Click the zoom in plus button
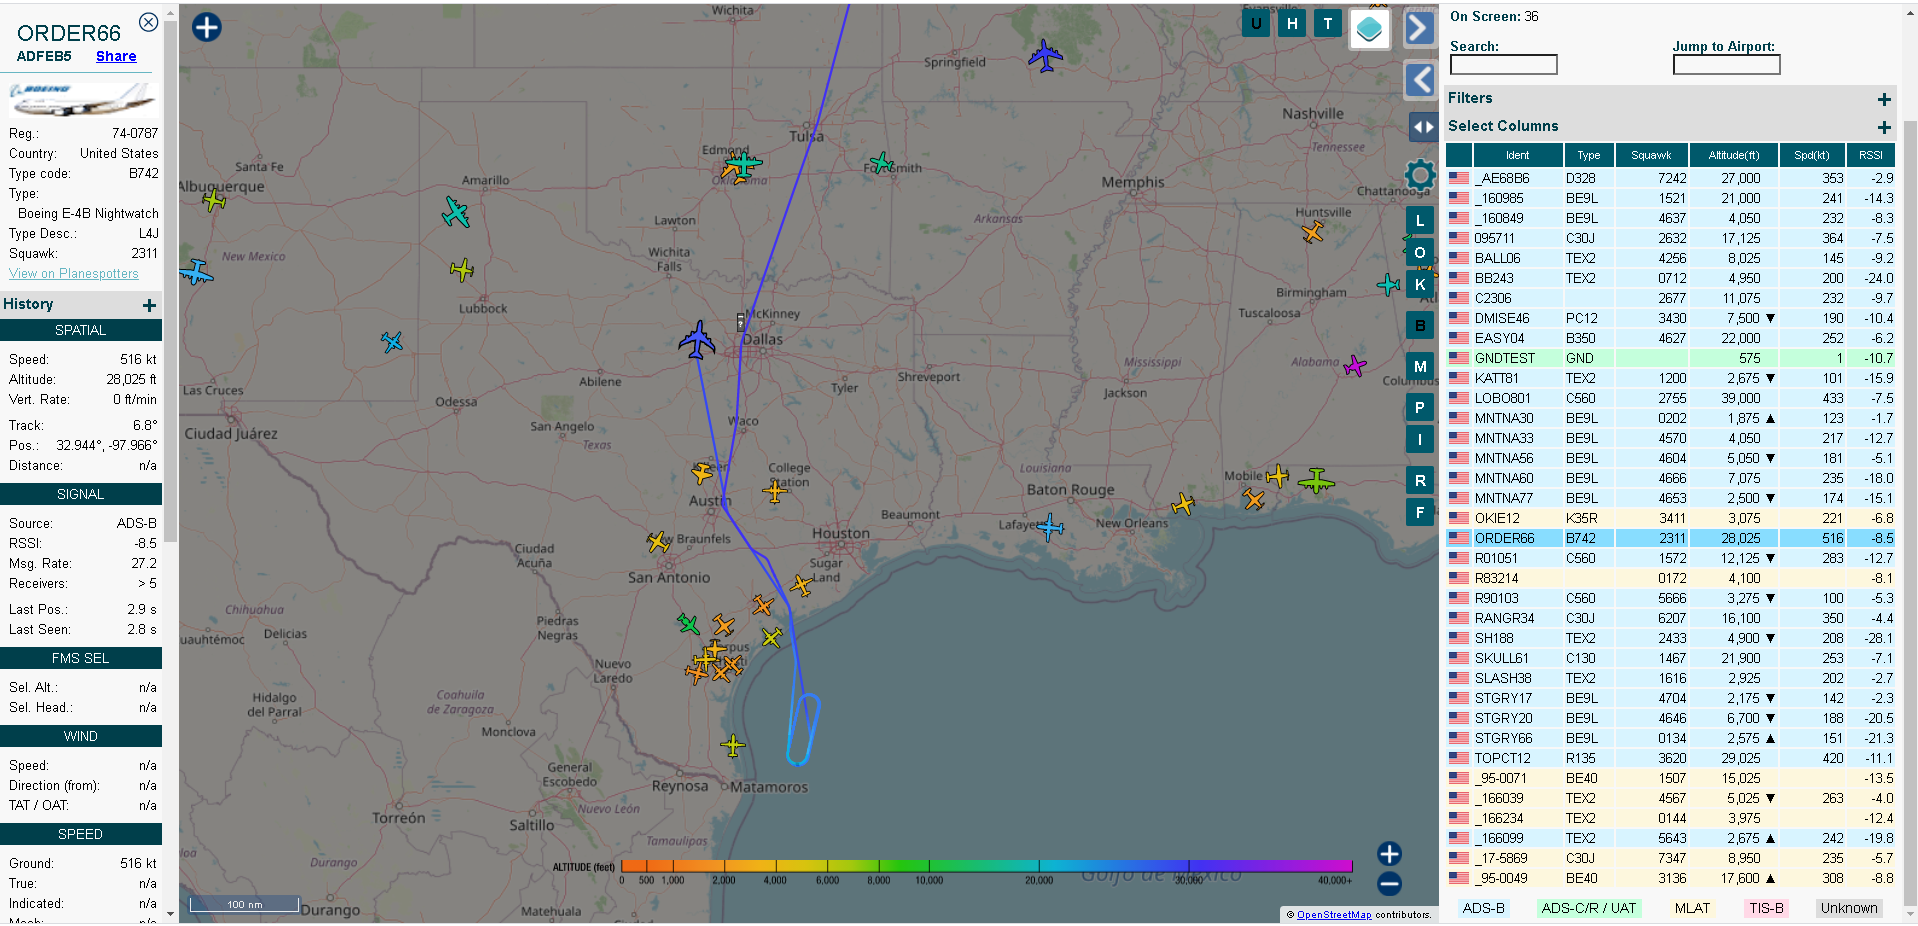Image resolution: width=1918 pixels, height=926 pixels. 1389,853
